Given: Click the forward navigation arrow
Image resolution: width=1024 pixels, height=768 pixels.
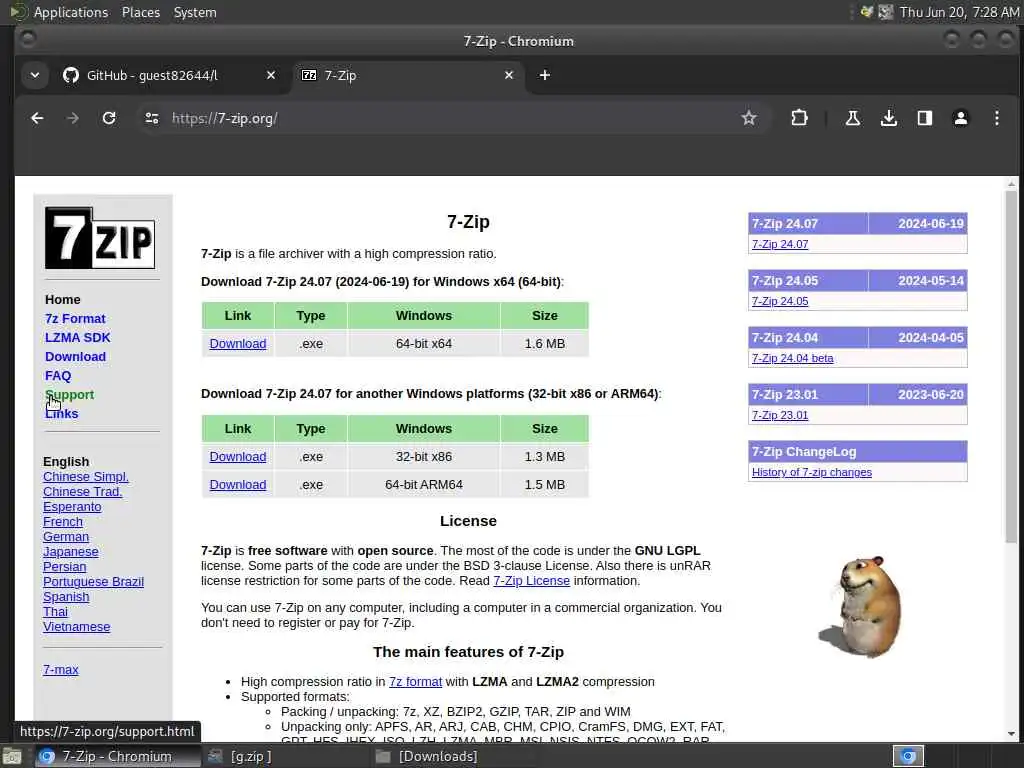Looking at the screenshot, I should pyautogui.click(x=72, y=118).
